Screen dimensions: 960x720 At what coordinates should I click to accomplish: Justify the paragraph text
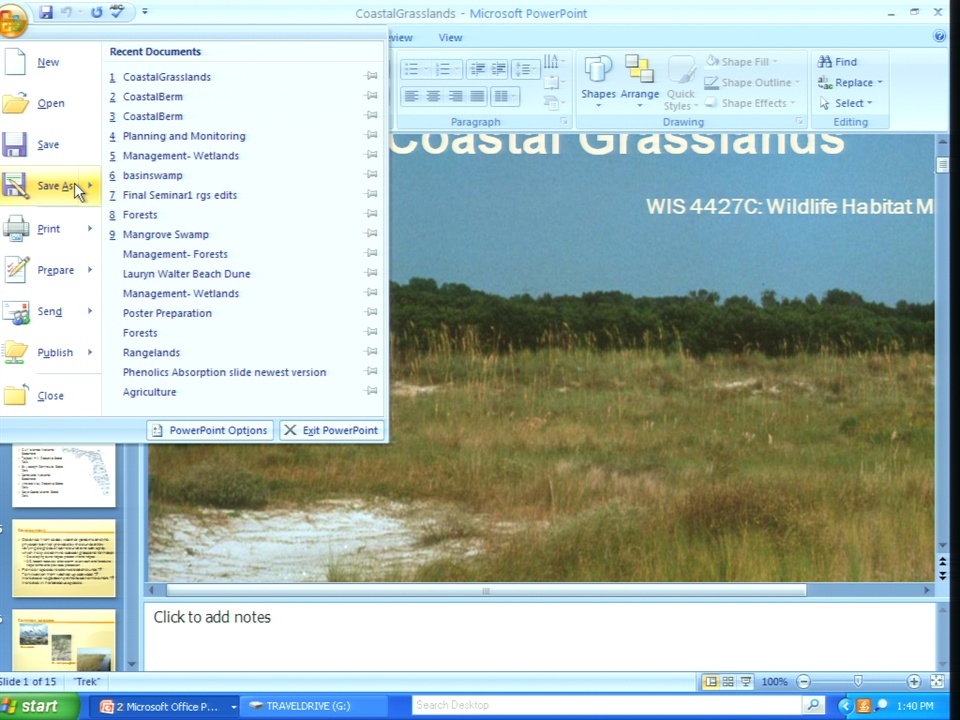point(477,96)
